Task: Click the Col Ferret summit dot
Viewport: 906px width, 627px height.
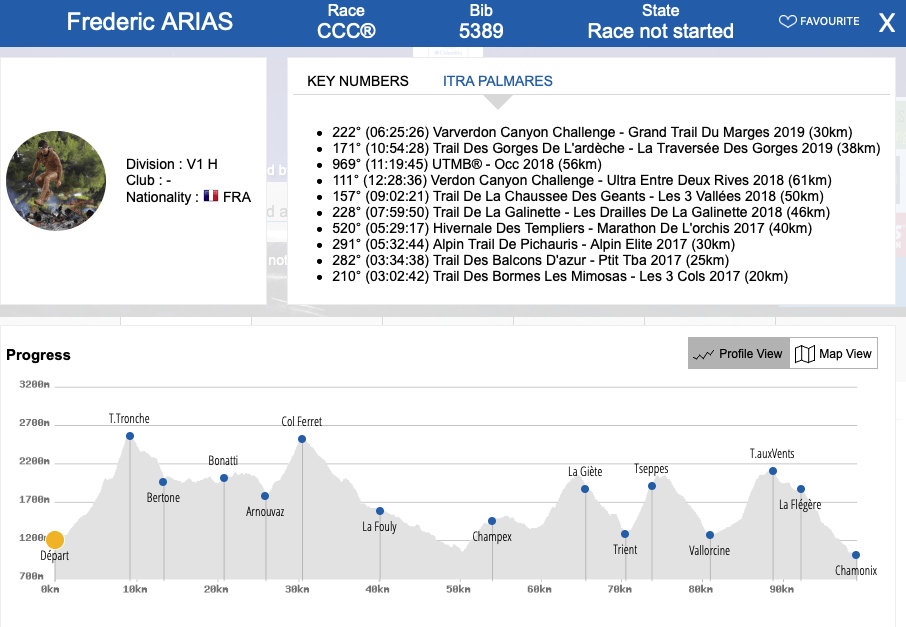Action: coord(302,439)
